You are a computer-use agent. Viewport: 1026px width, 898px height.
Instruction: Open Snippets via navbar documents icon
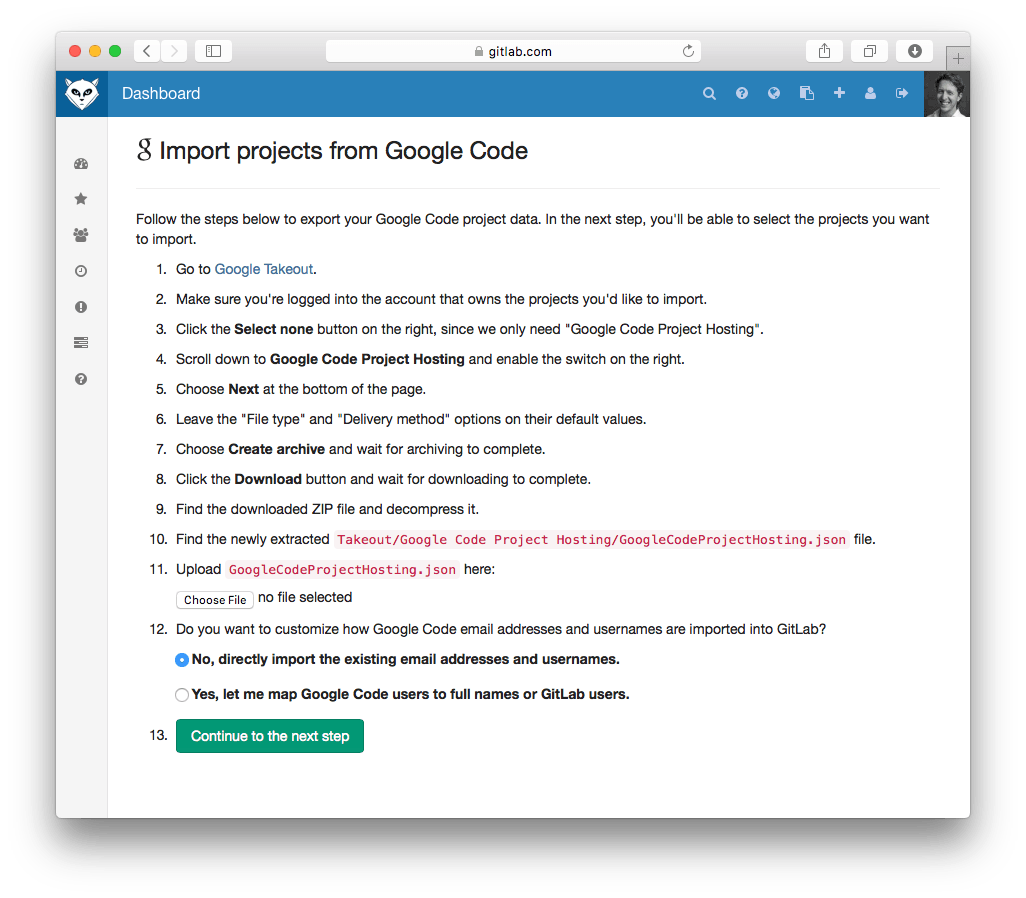pos(806,93)
